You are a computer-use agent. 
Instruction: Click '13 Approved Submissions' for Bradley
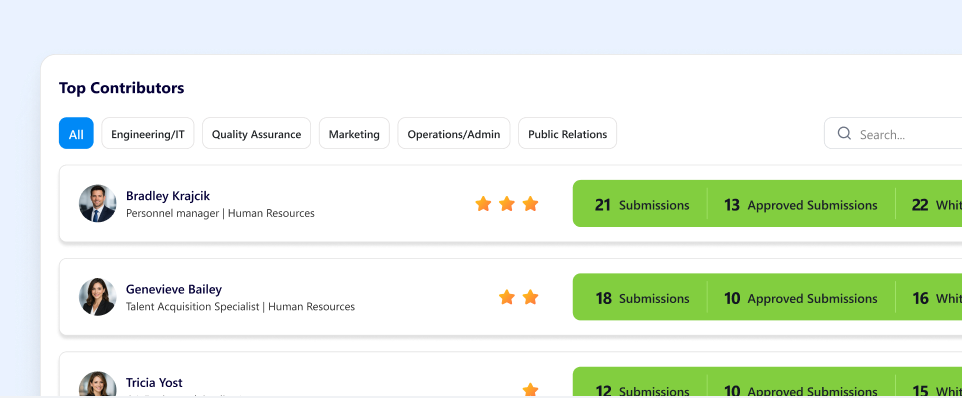pyautogui.click(x=801, y=205)
